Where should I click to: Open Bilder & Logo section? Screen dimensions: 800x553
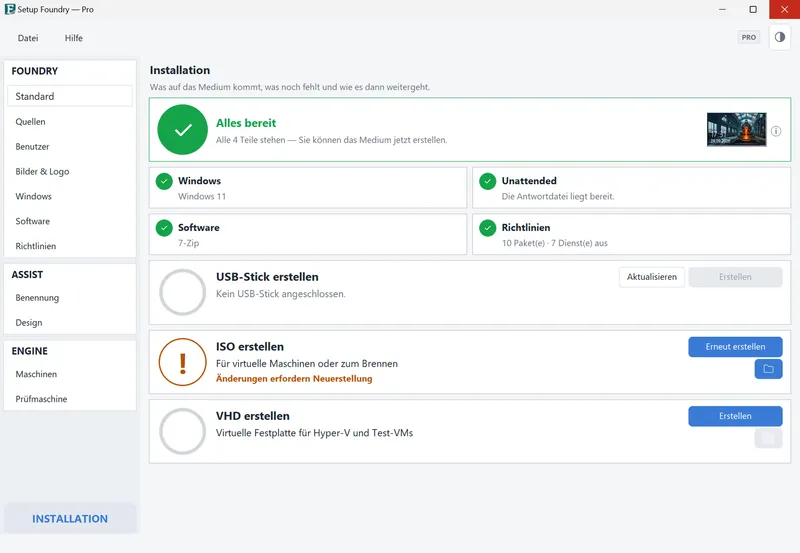[x=70, y=171]
